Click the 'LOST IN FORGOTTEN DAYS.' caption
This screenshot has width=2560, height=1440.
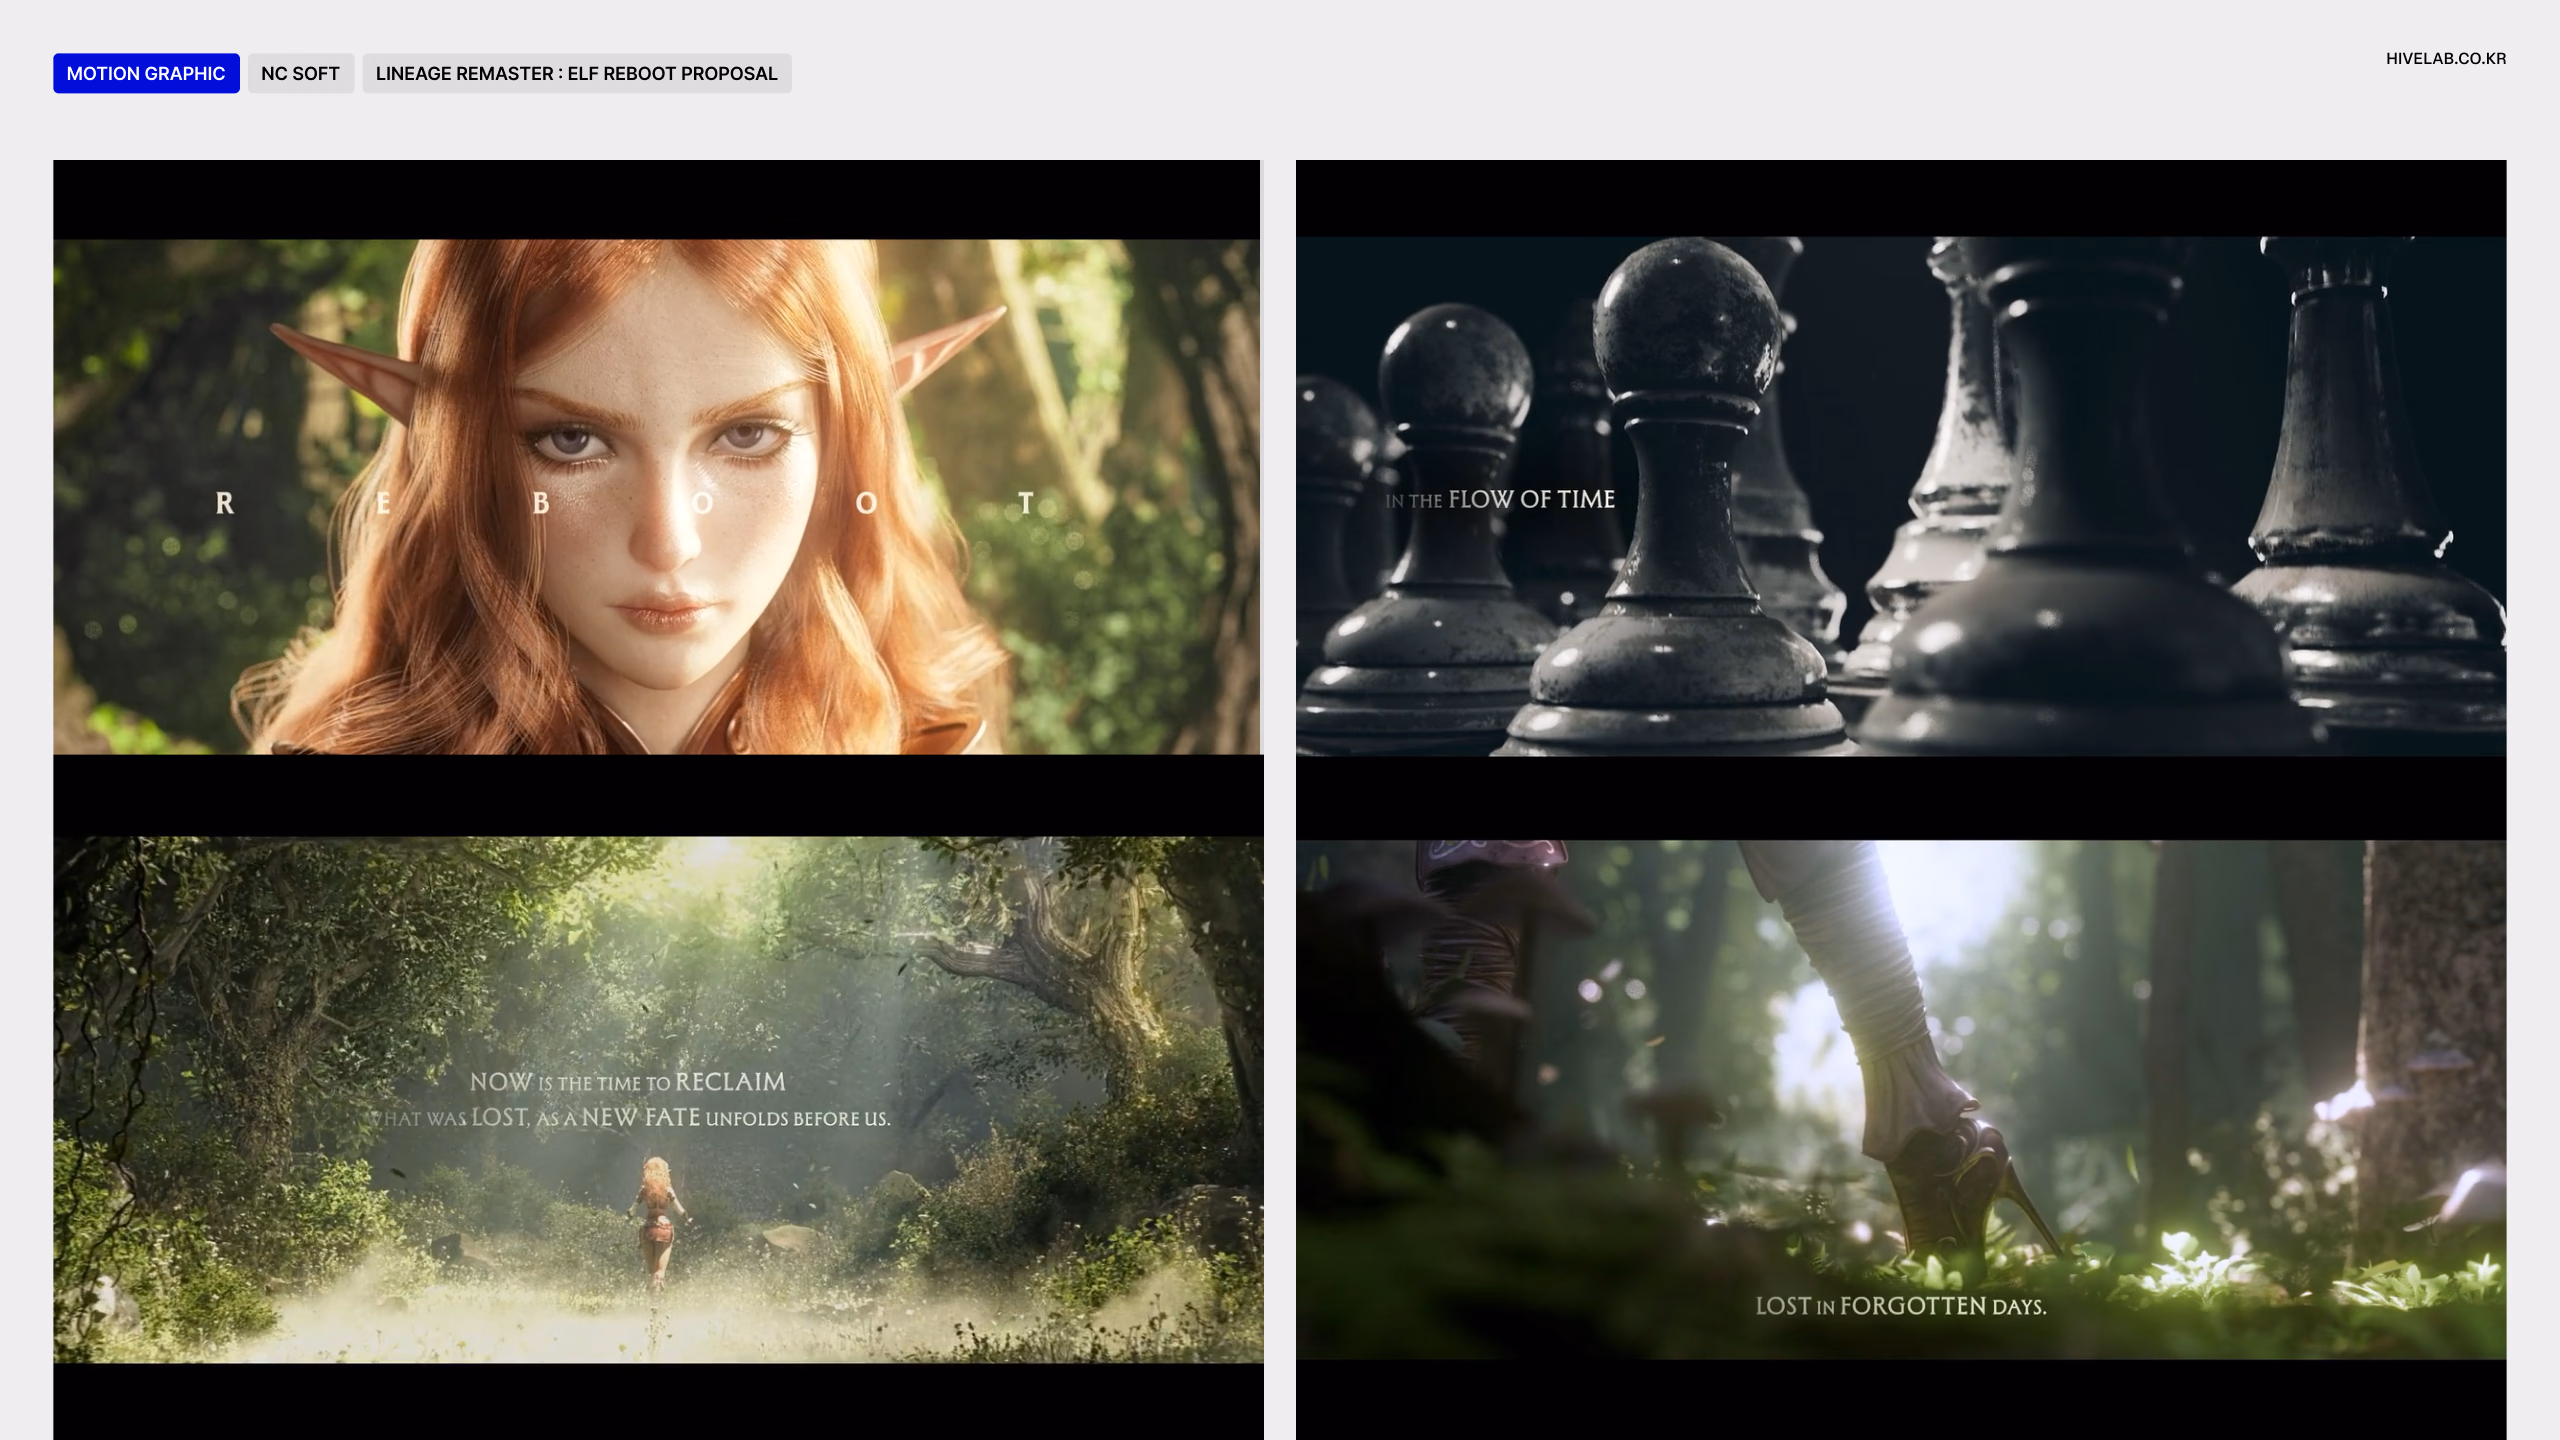[1901, 1306]
